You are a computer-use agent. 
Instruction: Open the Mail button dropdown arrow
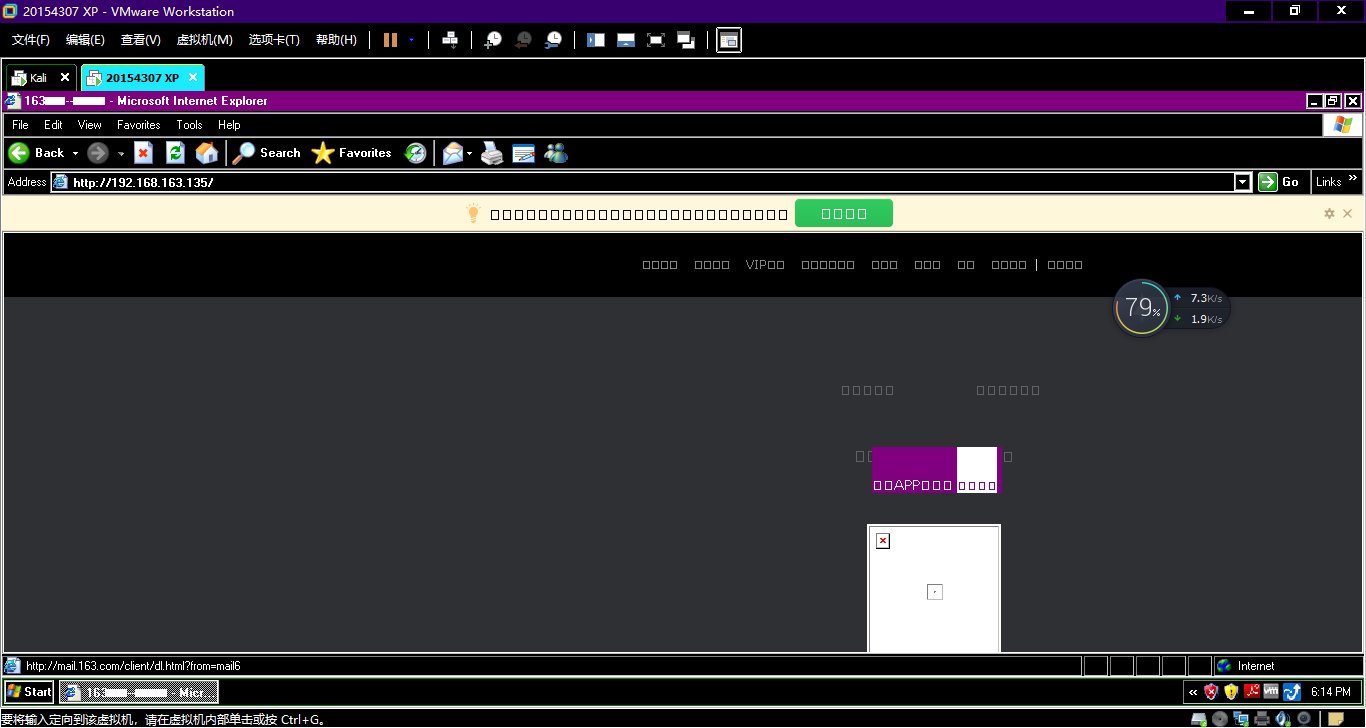point(469,153)
